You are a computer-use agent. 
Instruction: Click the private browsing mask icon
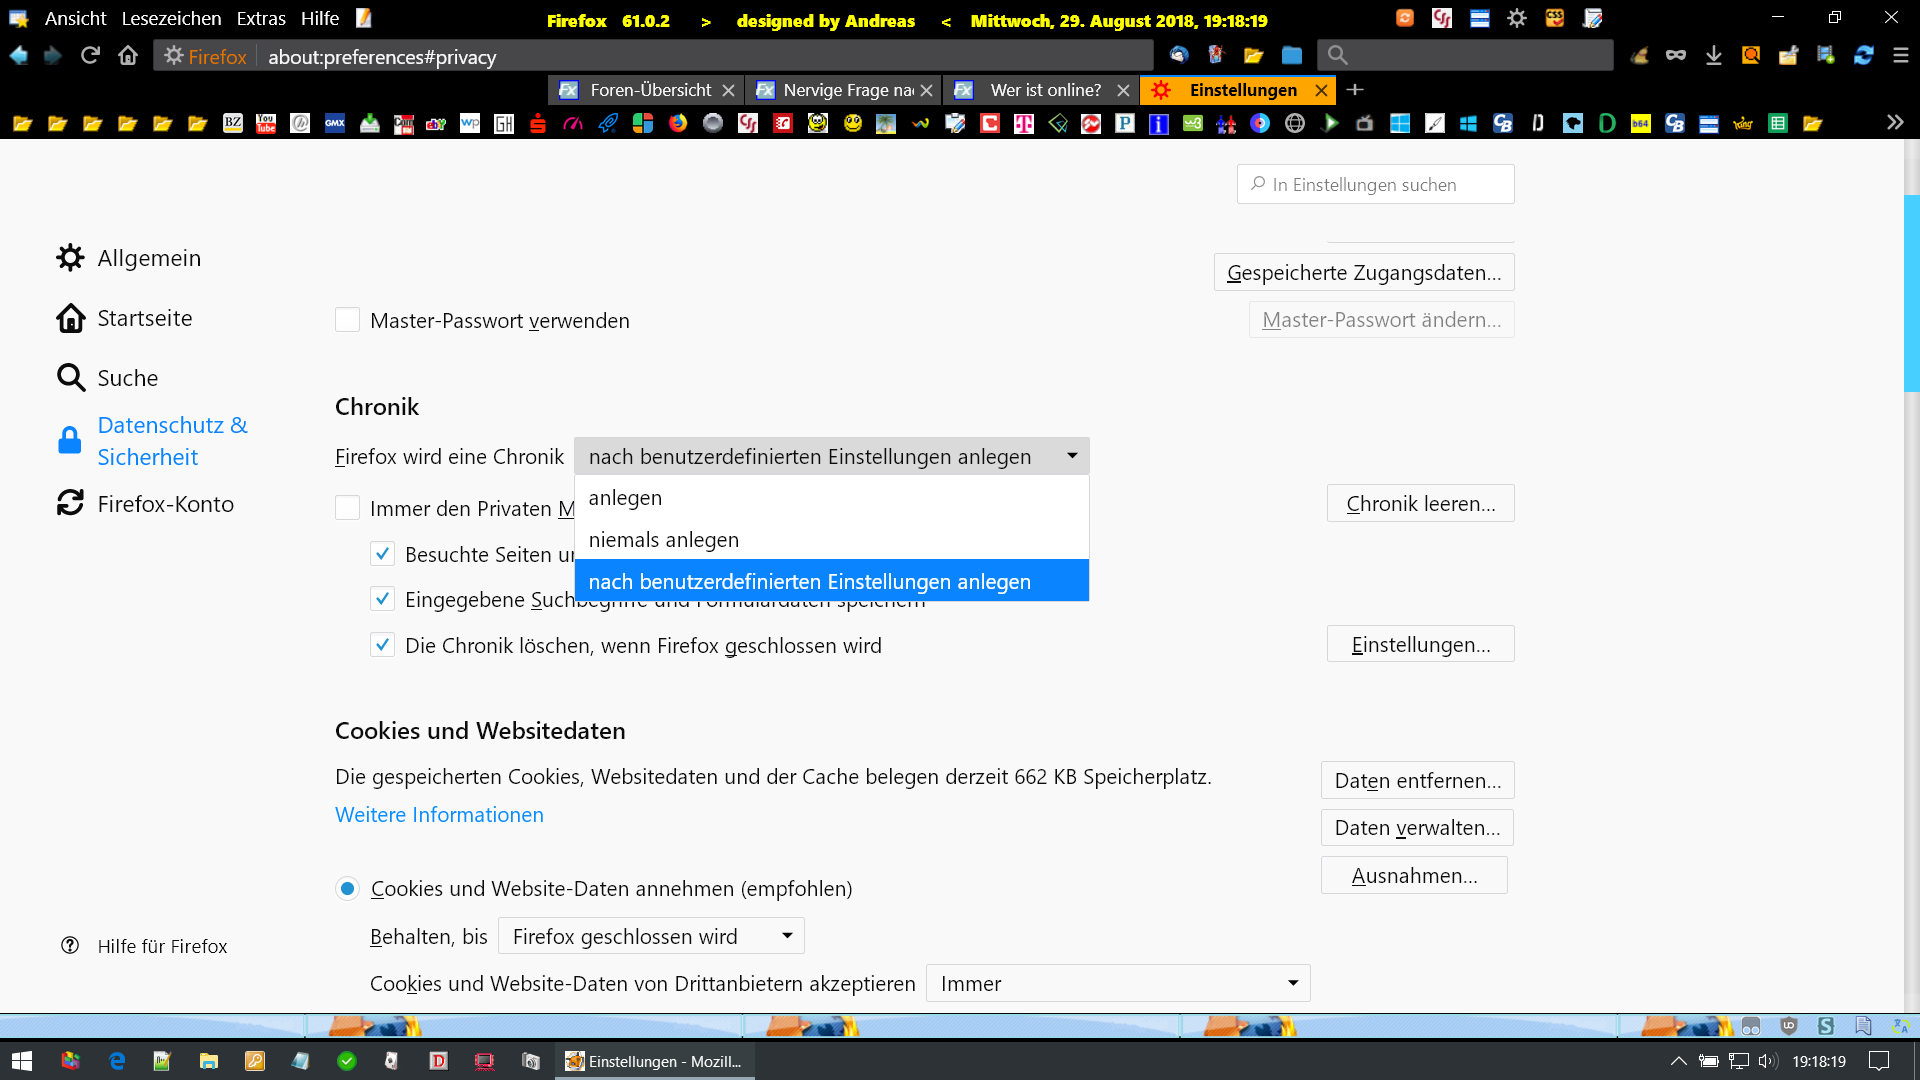click(1675, 56)
